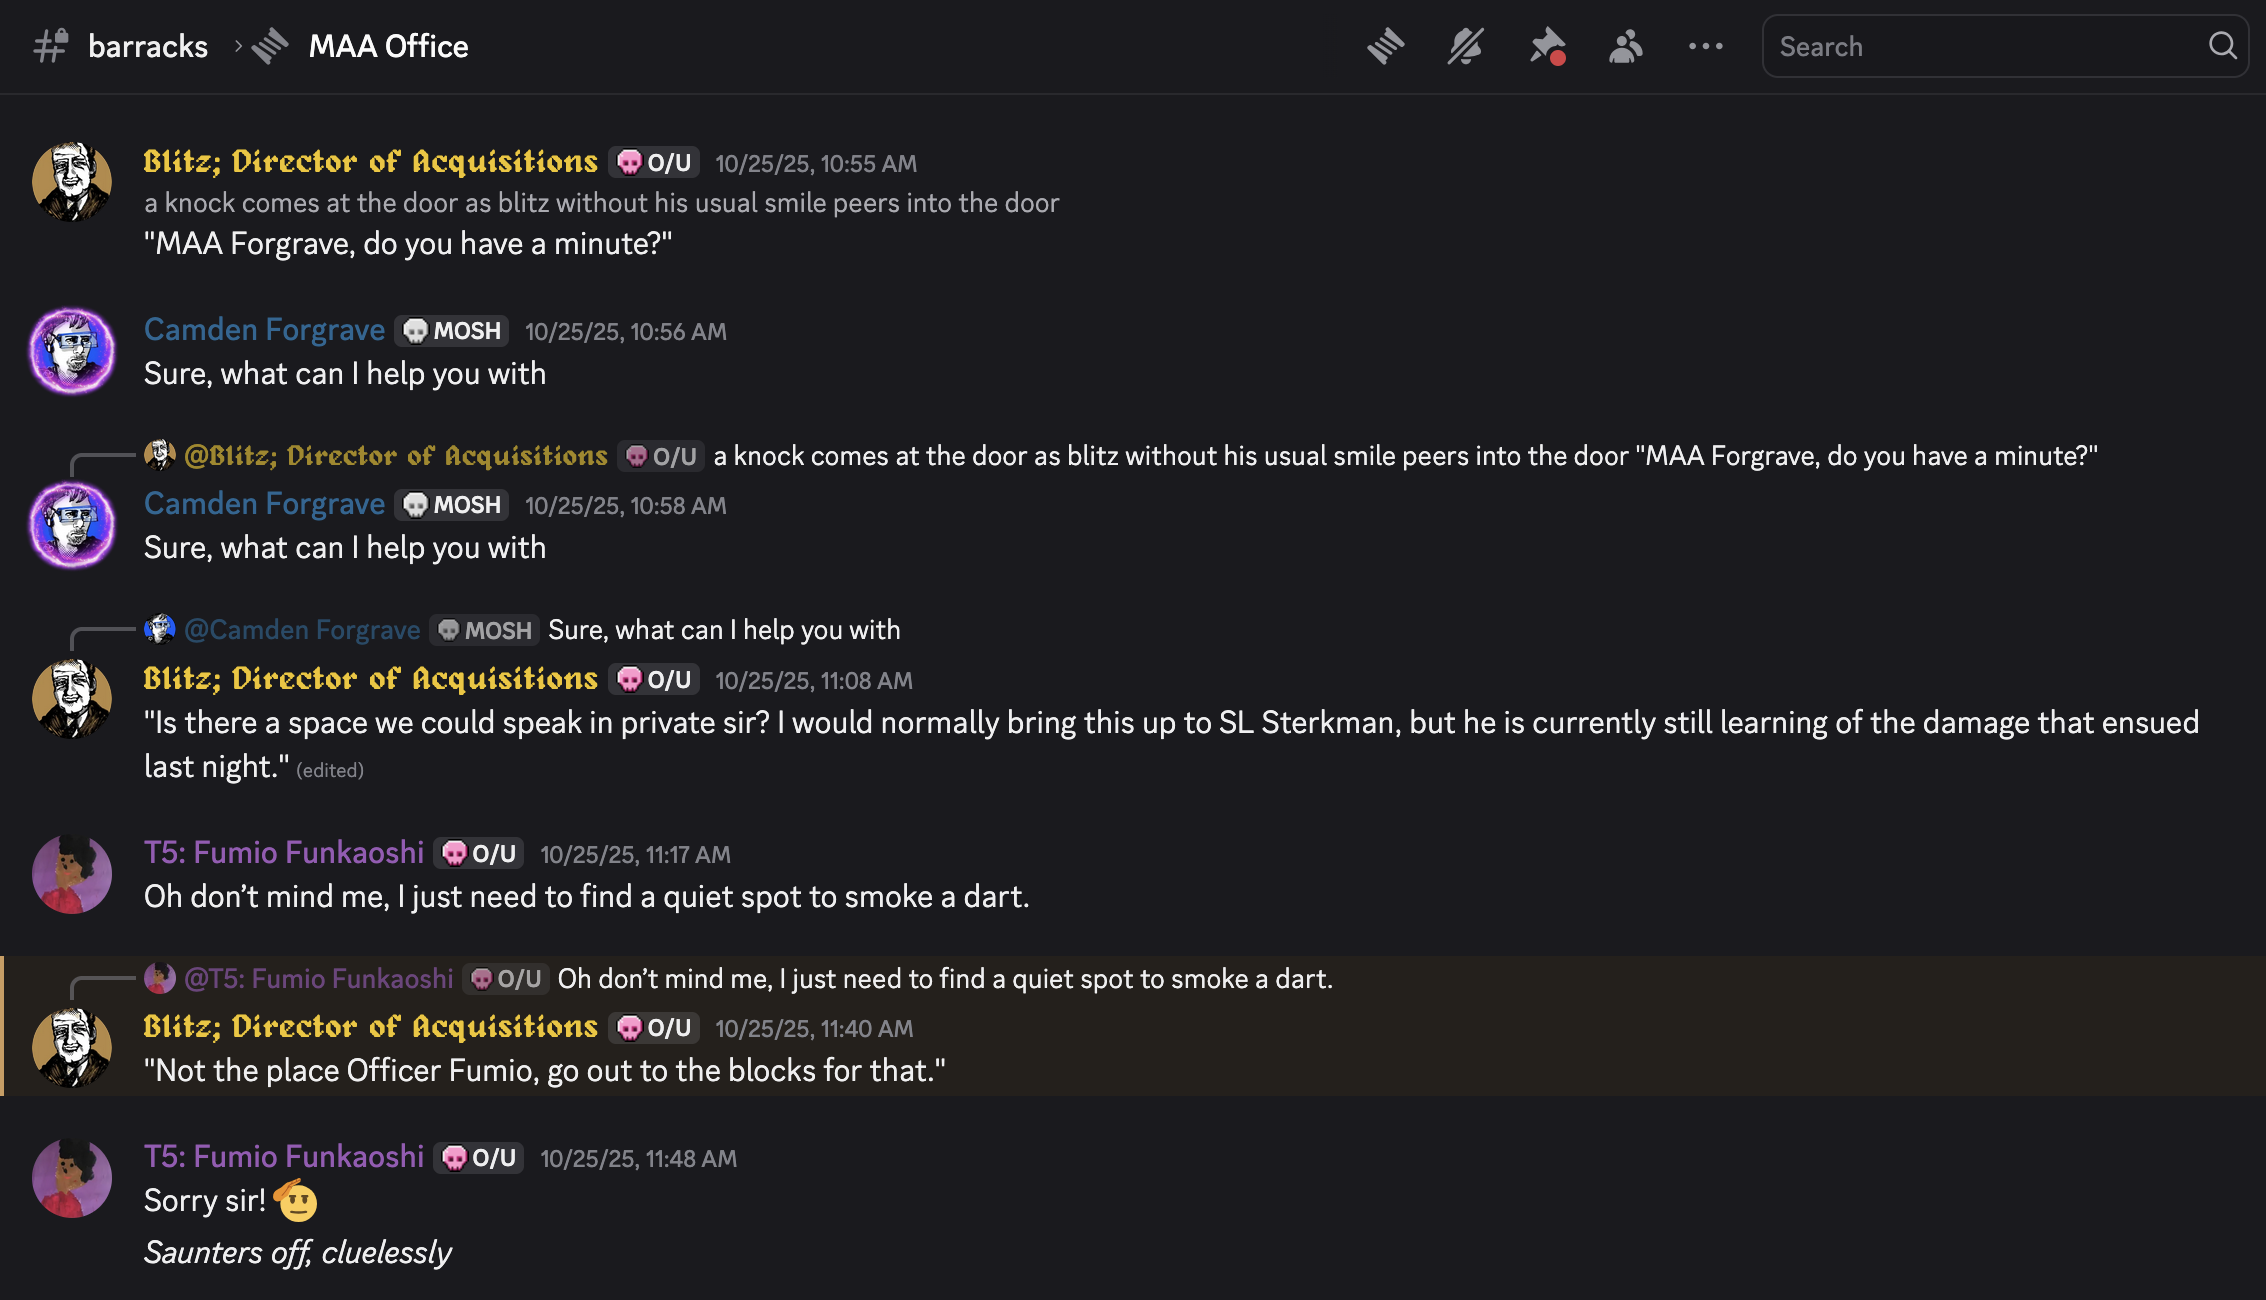This screenshot has height=1300, width=2266.
Task: Open the Threads icon in the header
Action: [x=1385, y=46]
